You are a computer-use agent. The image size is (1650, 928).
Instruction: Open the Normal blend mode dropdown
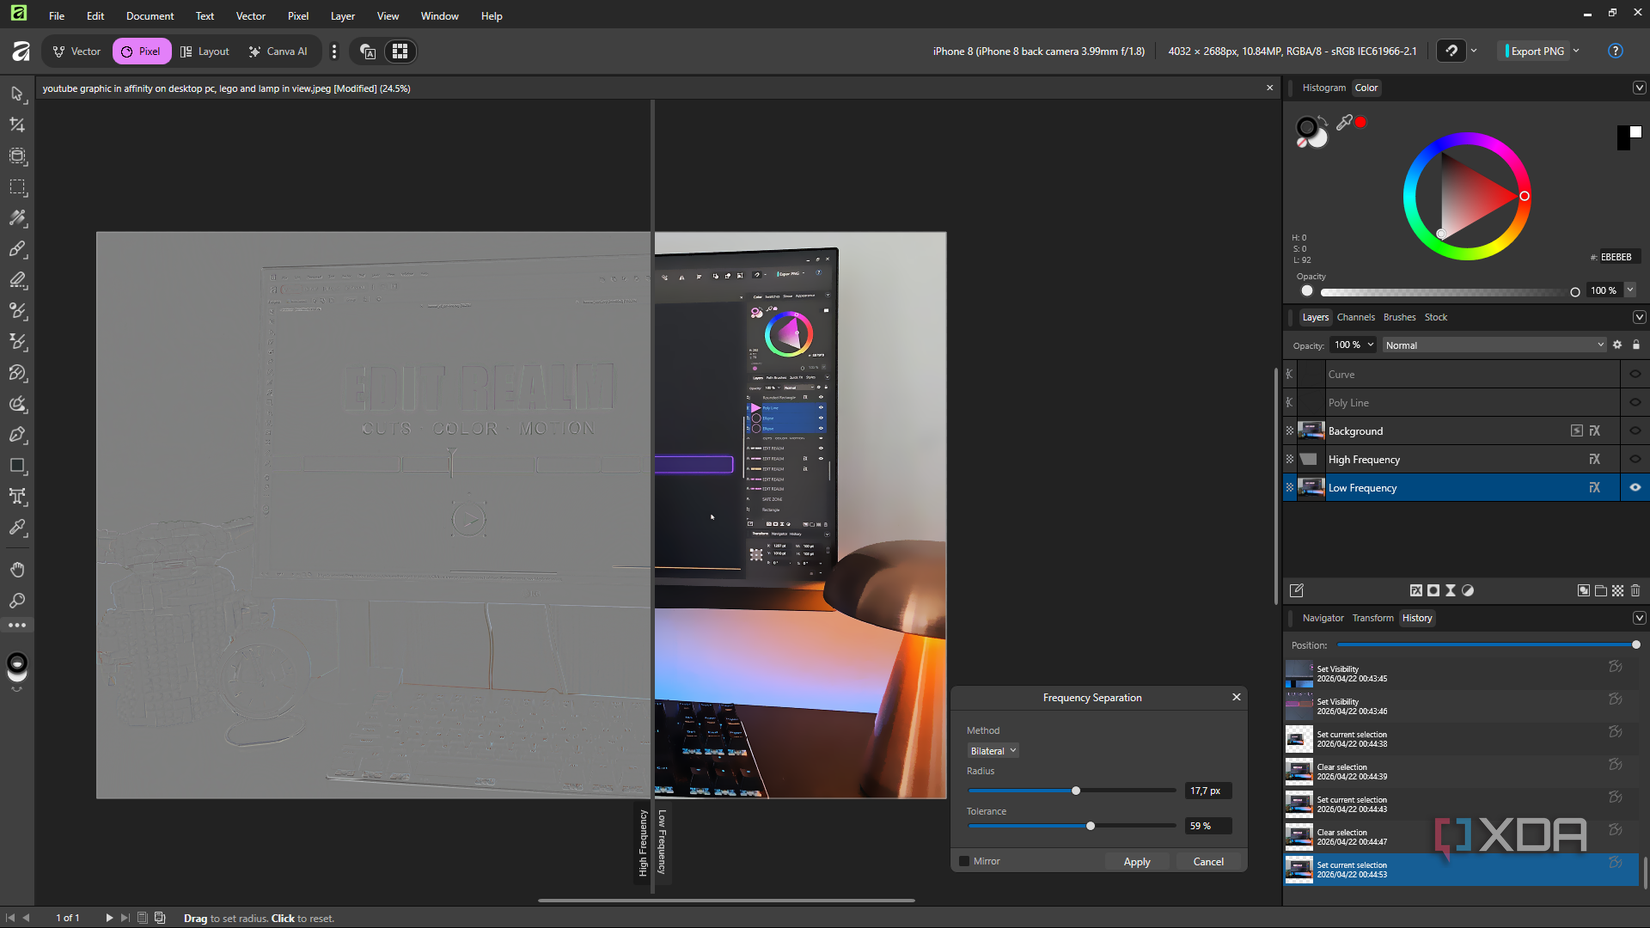(x=1494, y=345)
